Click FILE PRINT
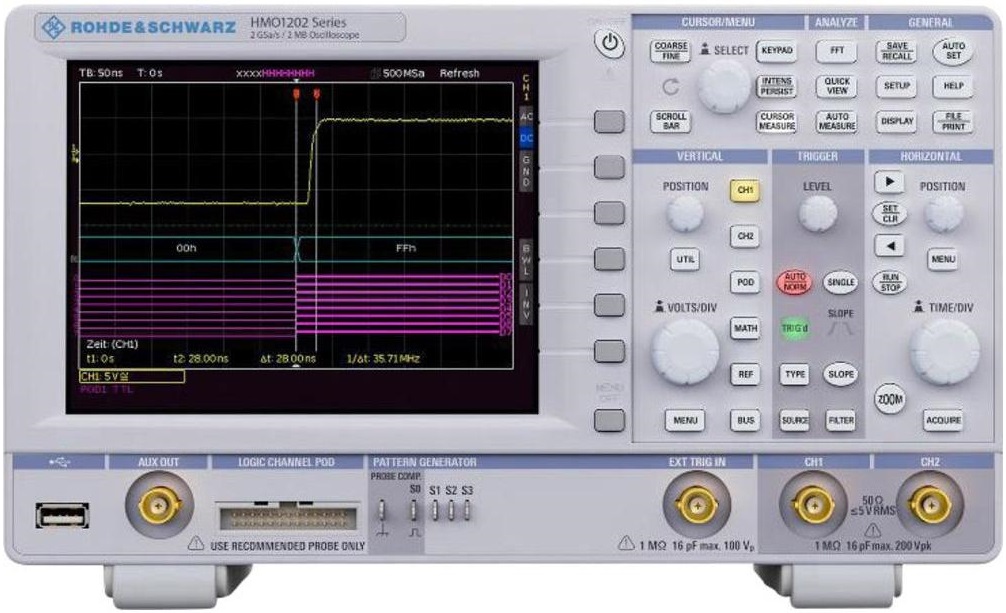Screen dimensions: 1006x613 [953, 121]
